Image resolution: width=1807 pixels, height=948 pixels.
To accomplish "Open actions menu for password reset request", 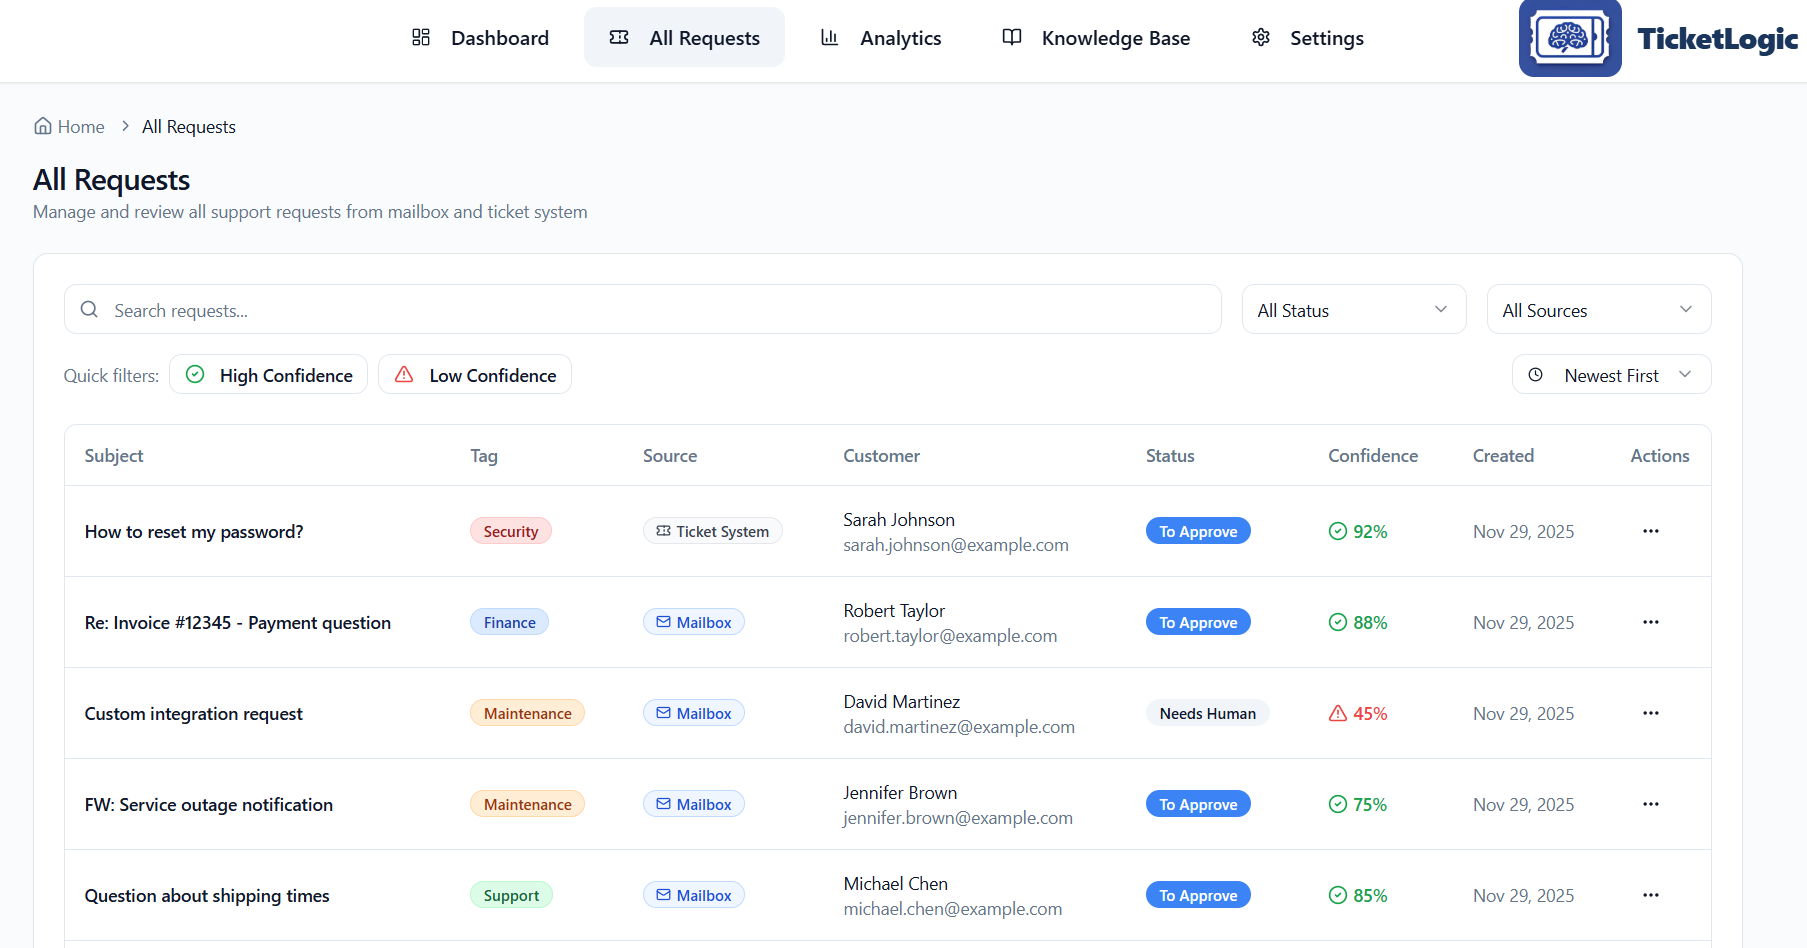I will [1650, 531].
